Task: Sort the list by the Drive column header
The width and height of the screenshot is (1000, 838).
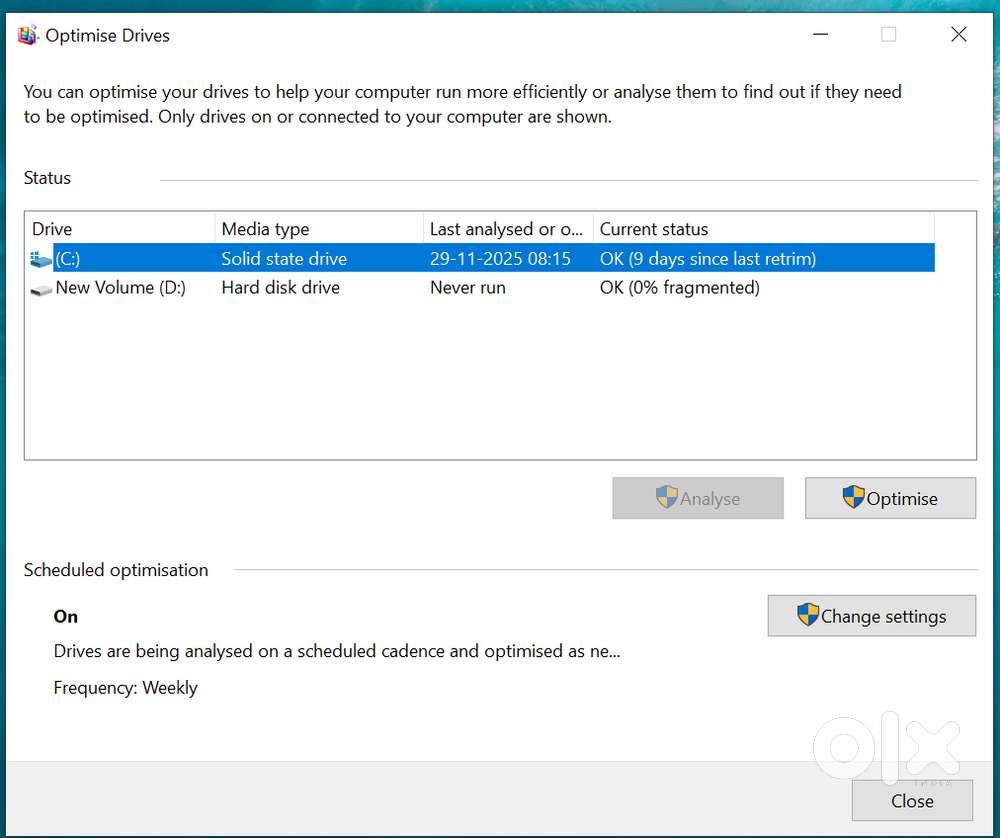Action: point(120,229)
